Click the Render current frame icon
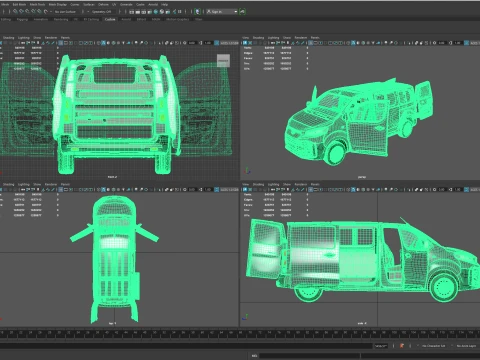The image size is (480, 360). (138, 12)
